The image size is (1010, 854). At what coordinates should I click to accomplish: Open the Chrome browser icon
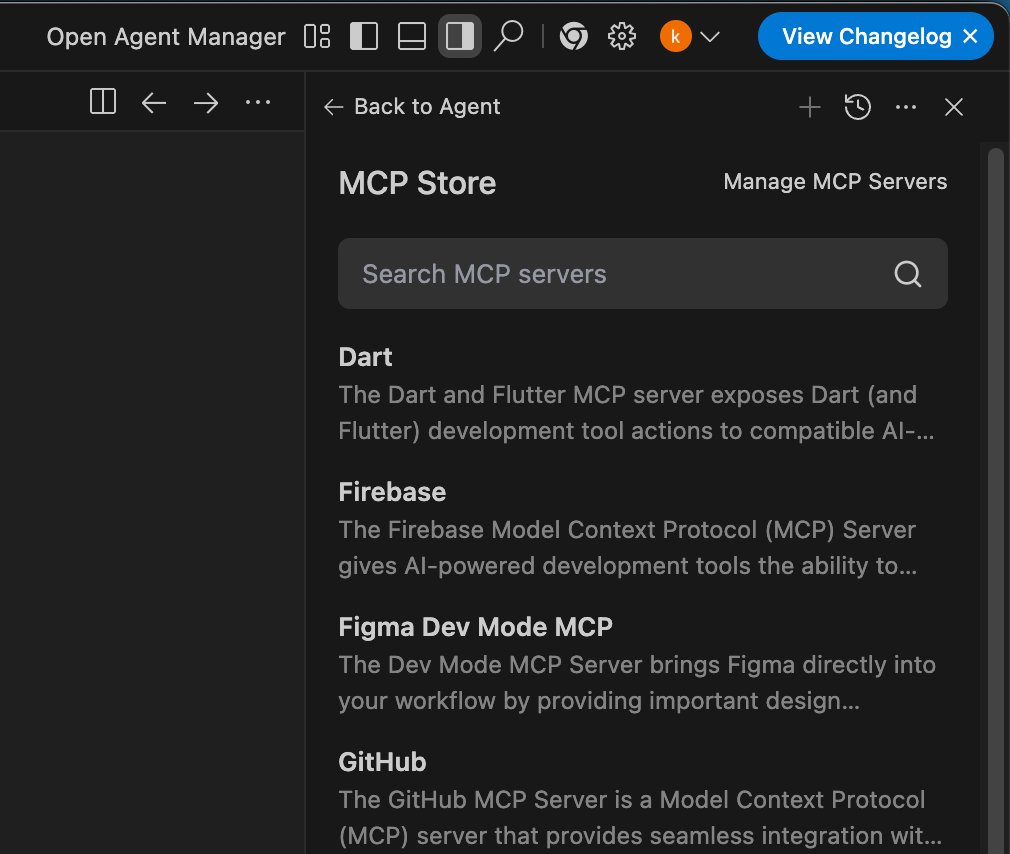click(x=573, y=37)
